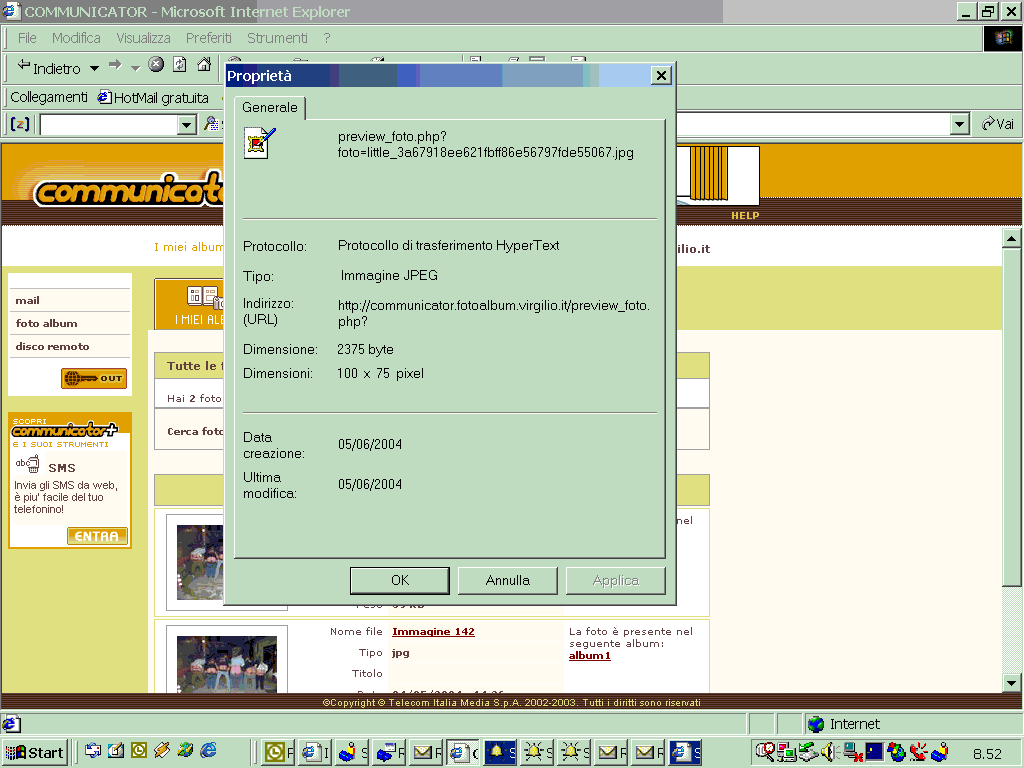Click the Internet zone status bar text
Viewport: 1024px width, 768px height.
854,724
